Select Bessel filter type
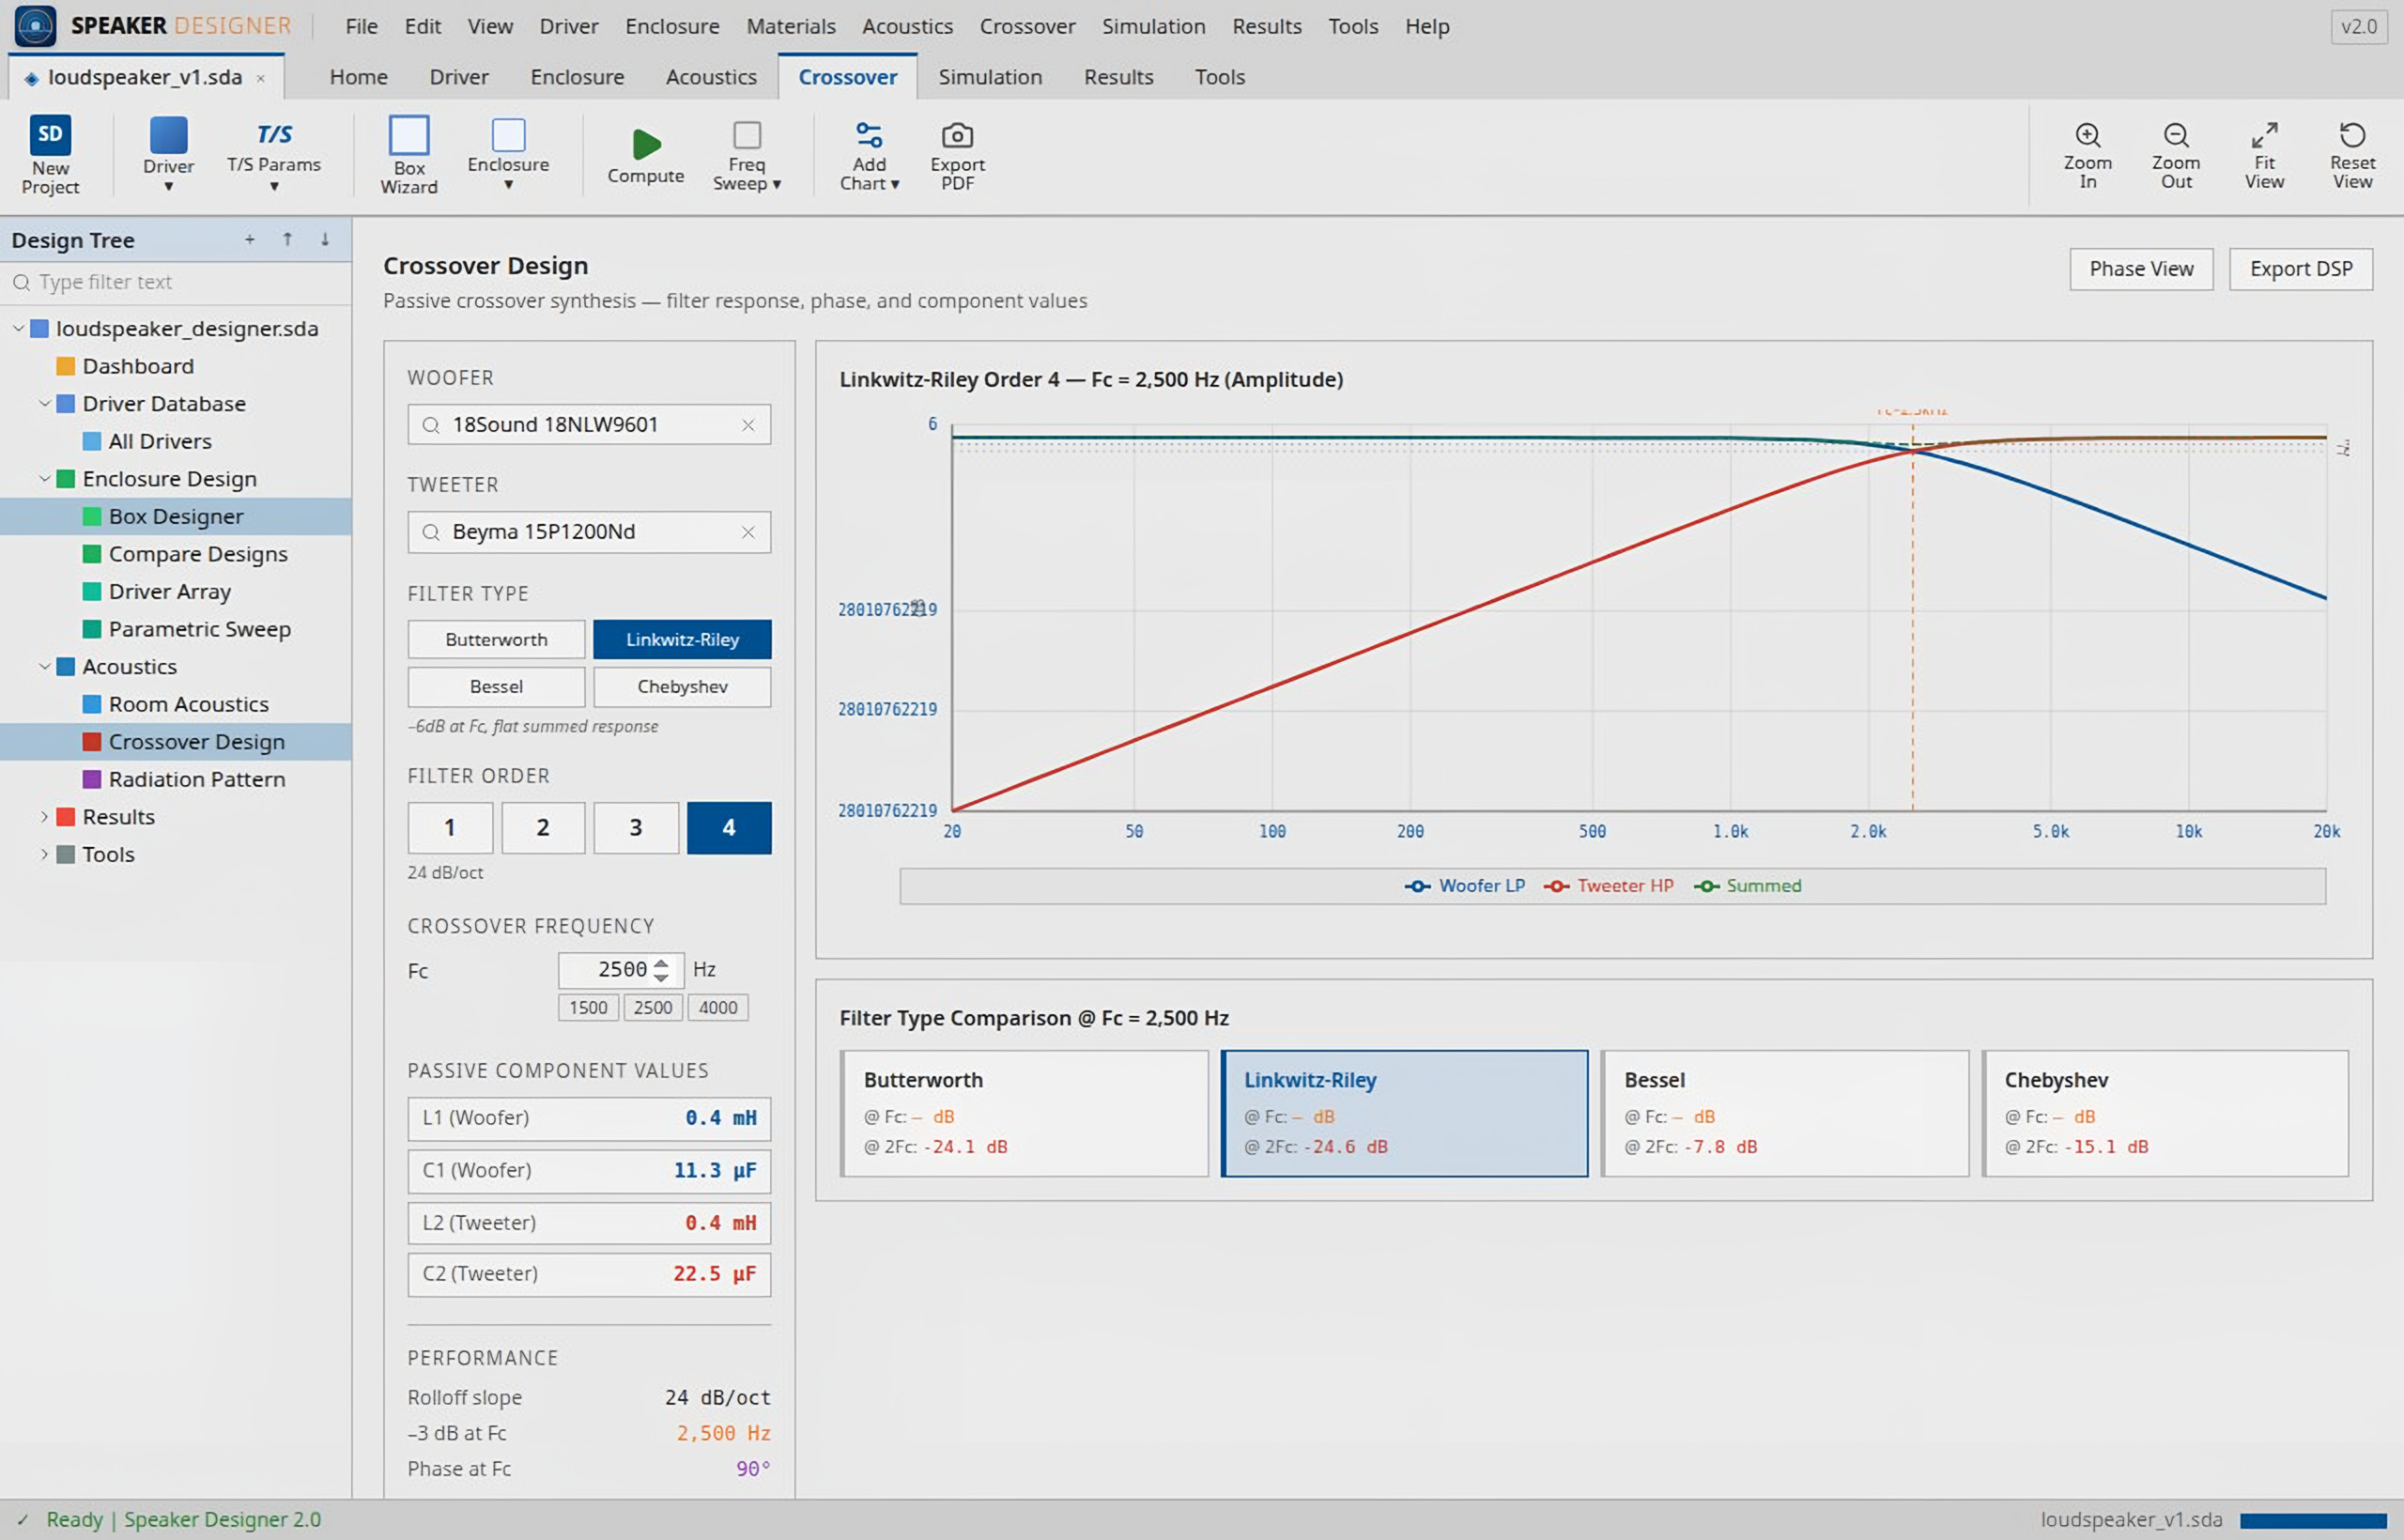The width and height of the screenshot is (2404, 1540). click(496, 687)
